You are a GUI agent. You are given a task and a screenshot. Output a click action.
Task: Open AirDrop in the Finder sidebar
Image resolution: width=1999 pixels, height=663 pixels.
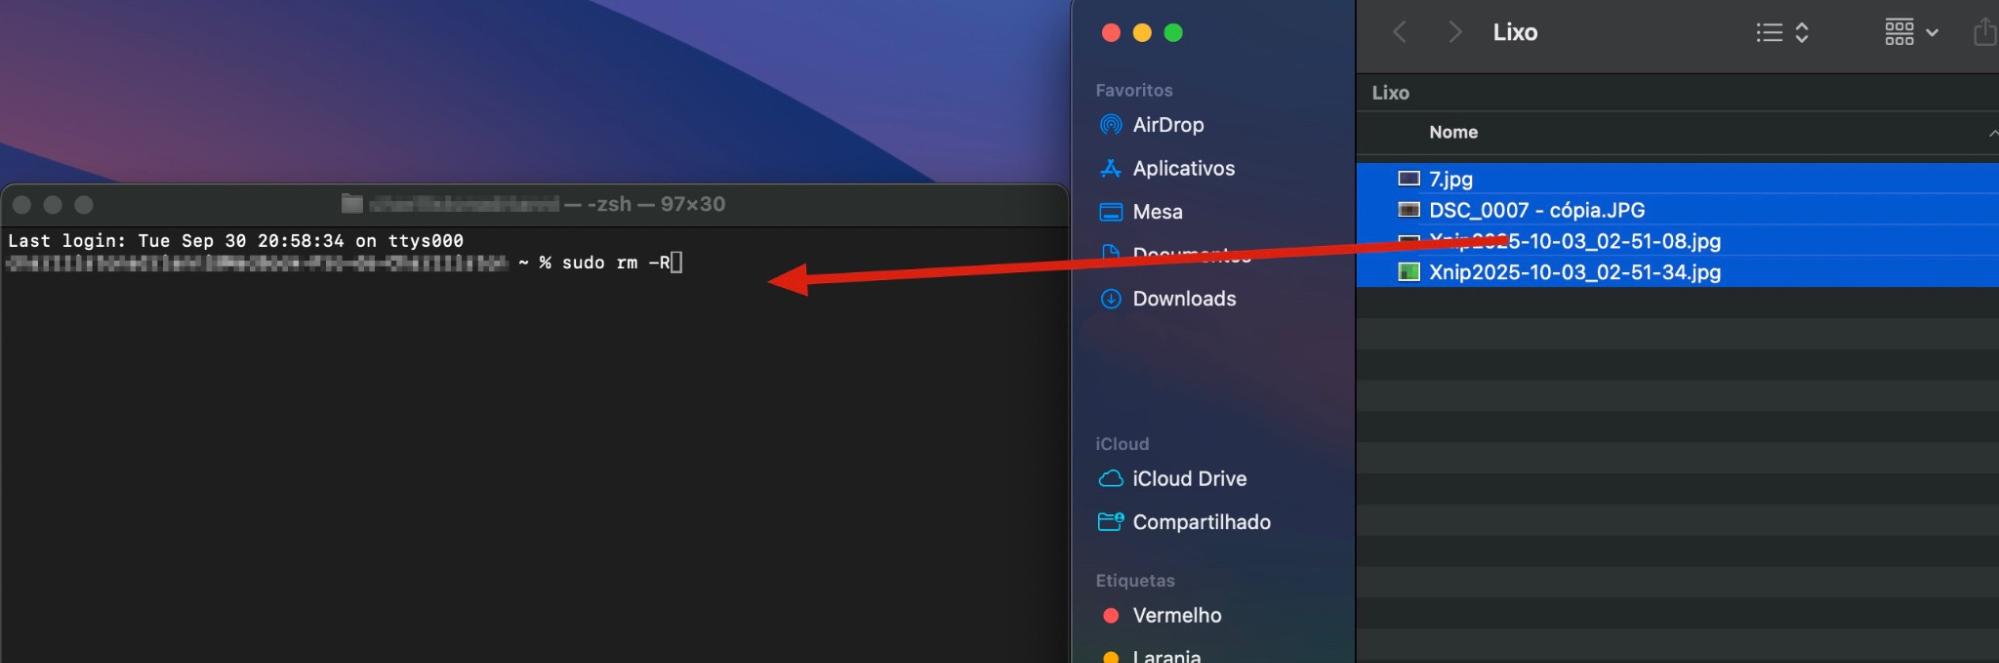tap(1167, 125)
